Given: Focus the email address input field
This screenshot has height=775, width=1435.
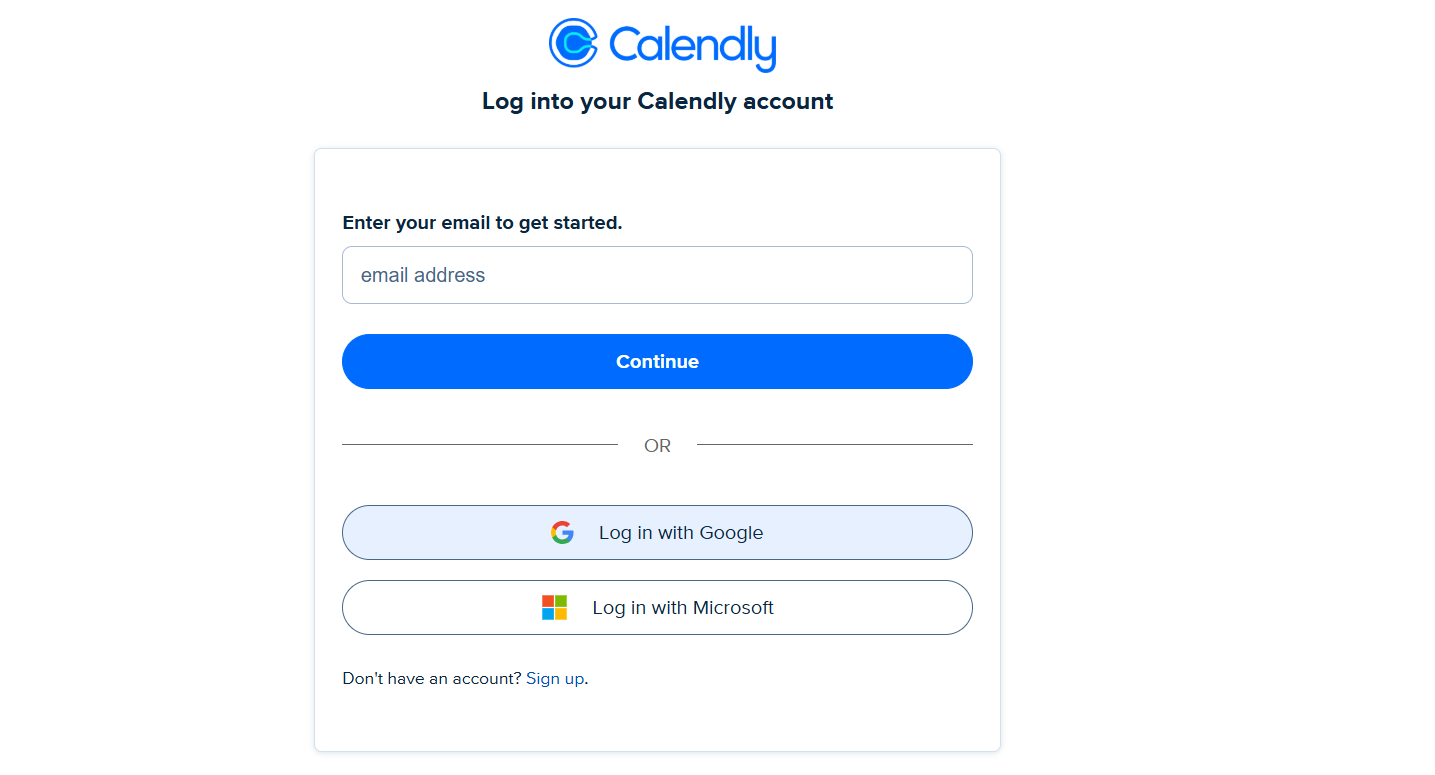Looking at the screenshot, I should 657,275.
